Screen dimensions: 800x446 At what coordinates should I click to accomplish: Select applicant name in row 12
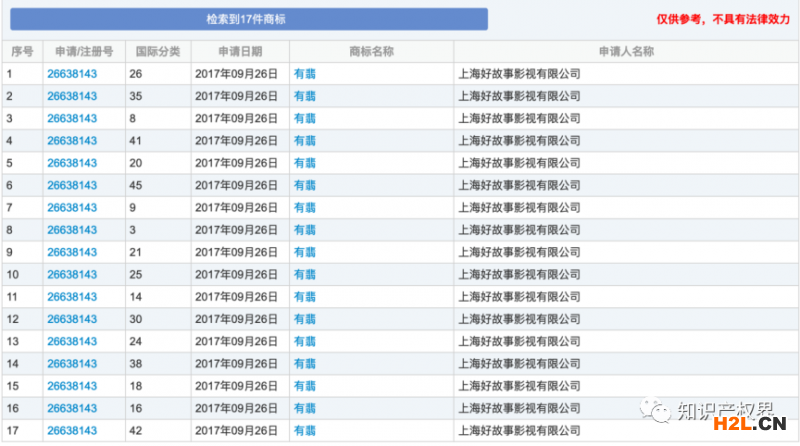(x=519, y=319)
